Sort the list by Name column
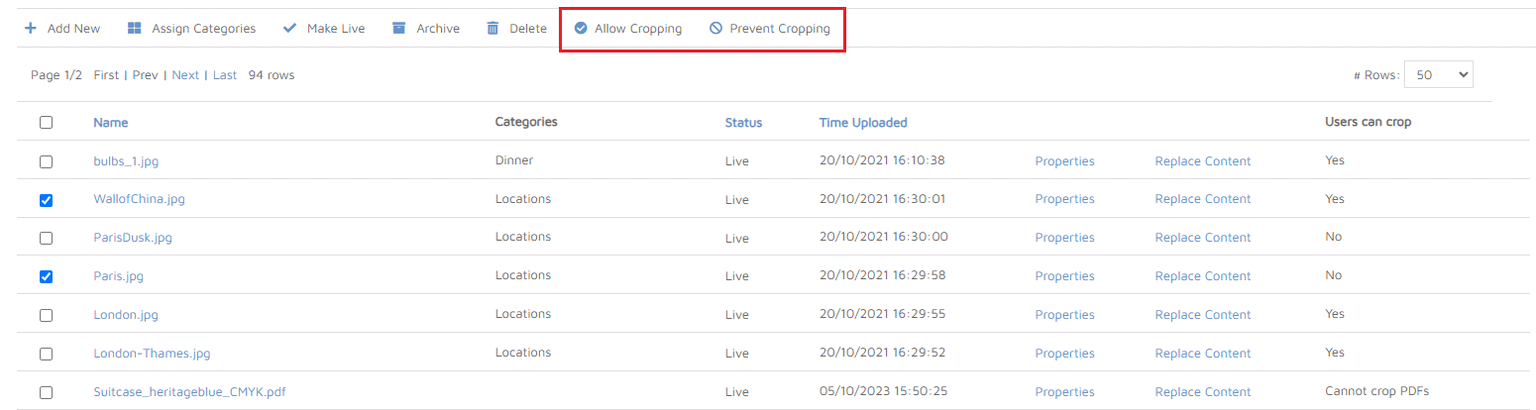 111,123
